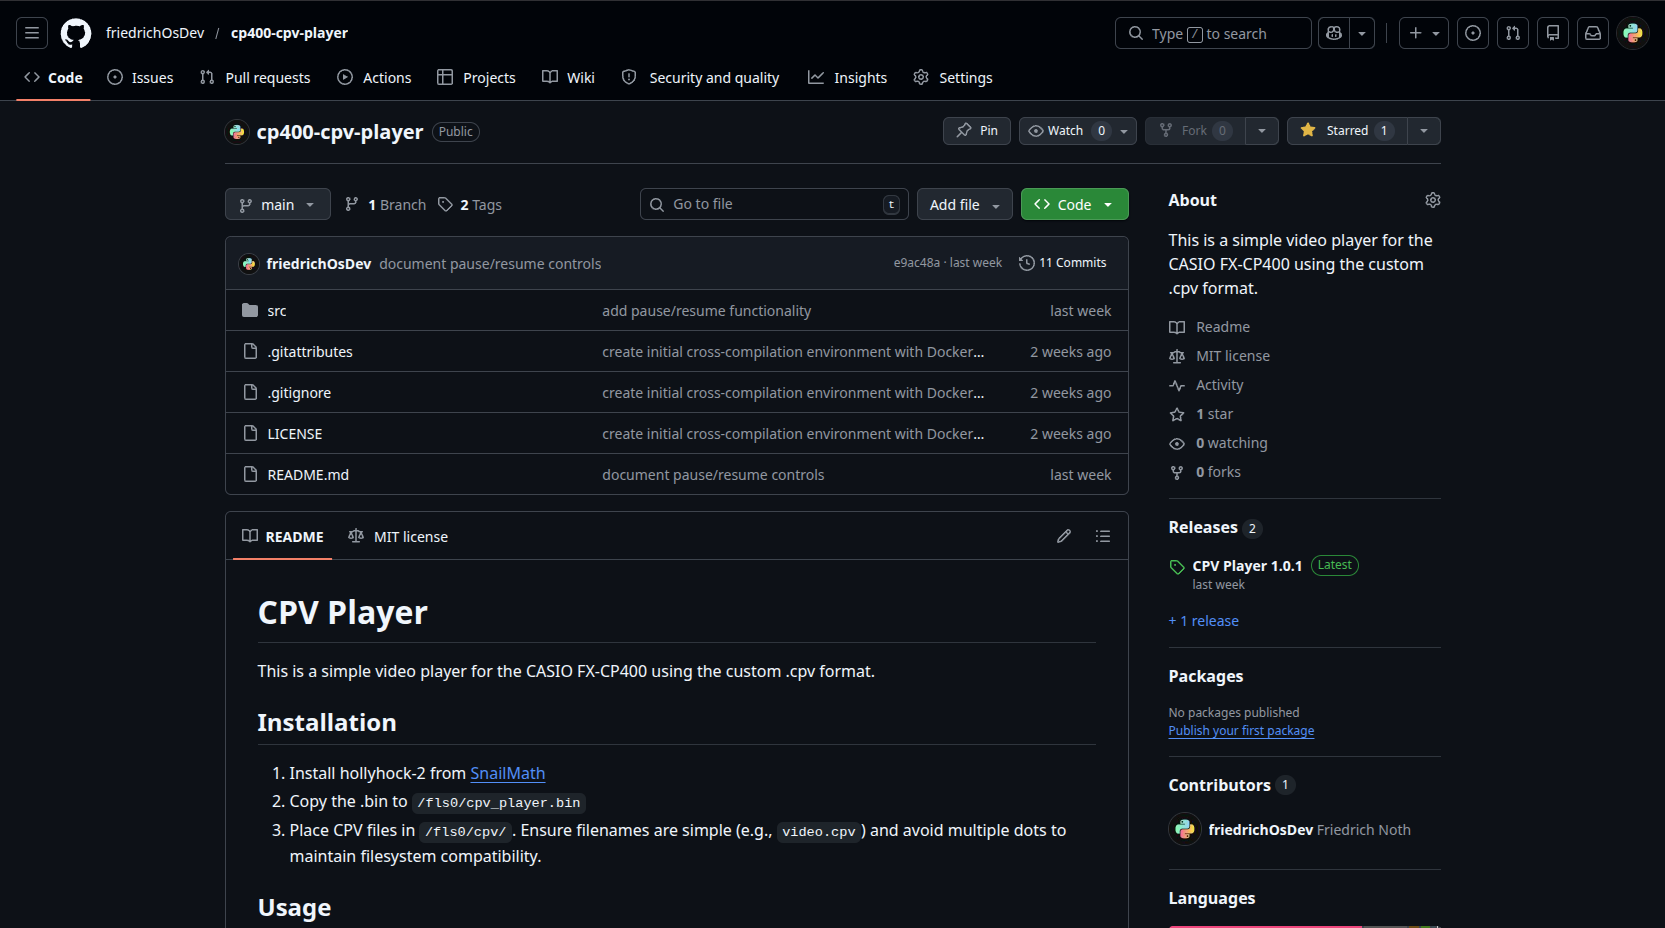Switch to the Issues tab
The image size is (1665, 928).
pos(140,78)
